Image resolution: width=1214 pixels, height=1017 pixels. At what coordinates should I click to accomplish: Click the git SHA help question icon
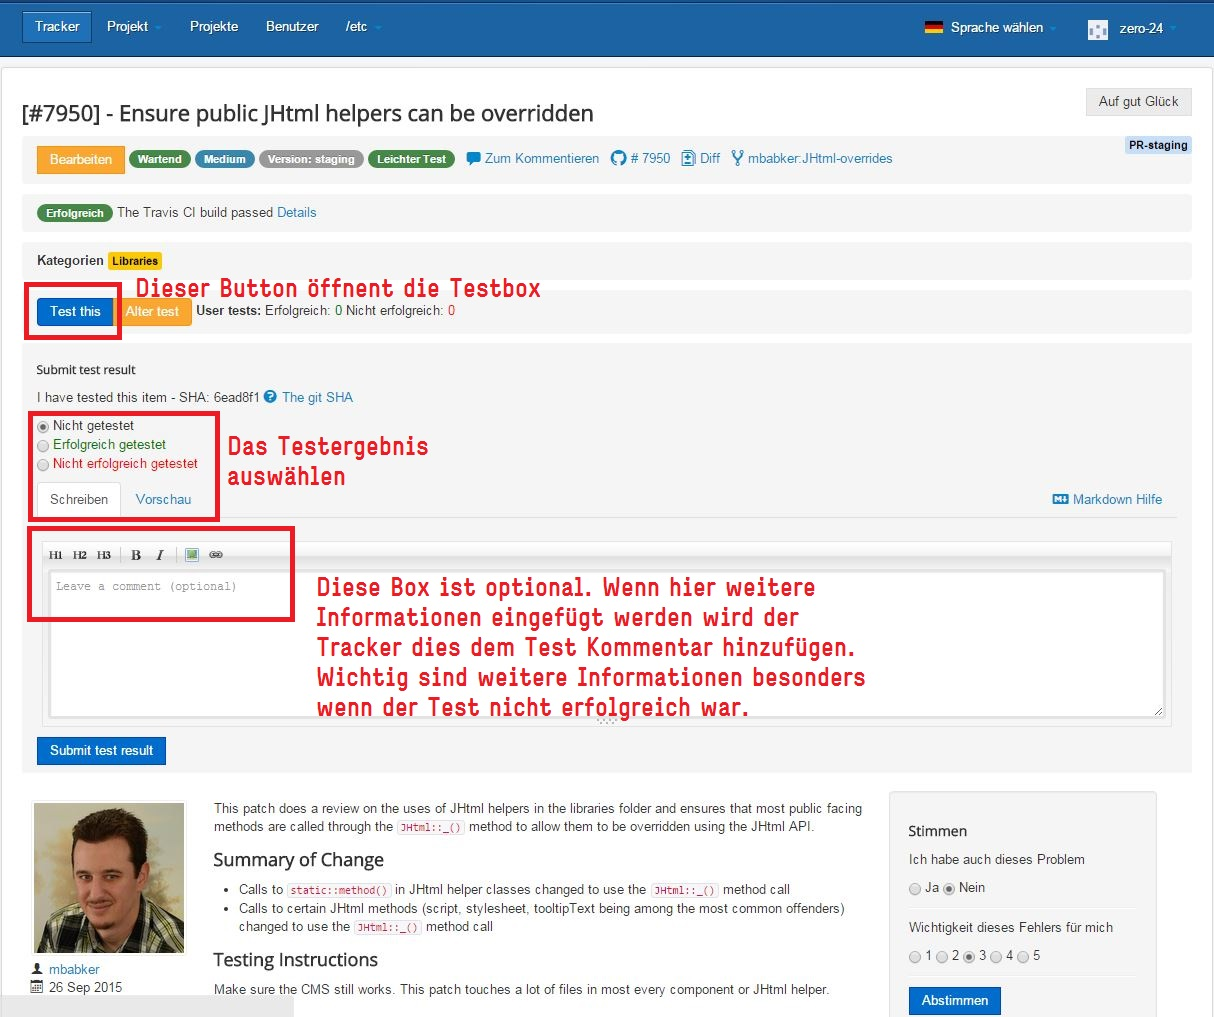(x=270, y=397)
